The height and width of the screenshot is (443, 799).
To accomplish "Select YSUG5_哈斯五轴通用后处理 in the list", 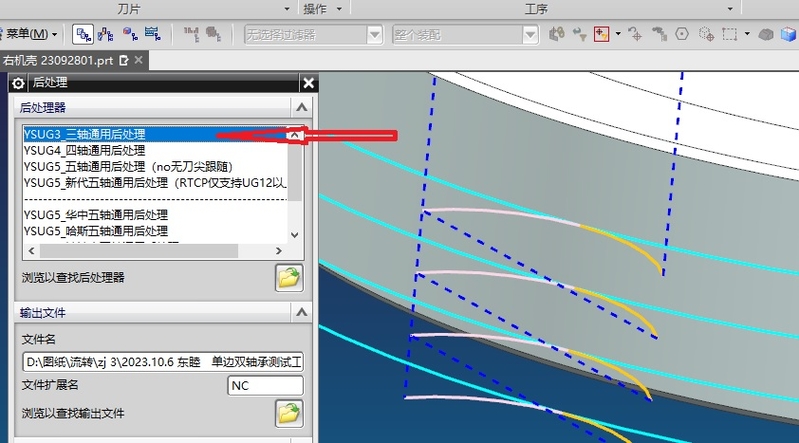I will point(155,231).
